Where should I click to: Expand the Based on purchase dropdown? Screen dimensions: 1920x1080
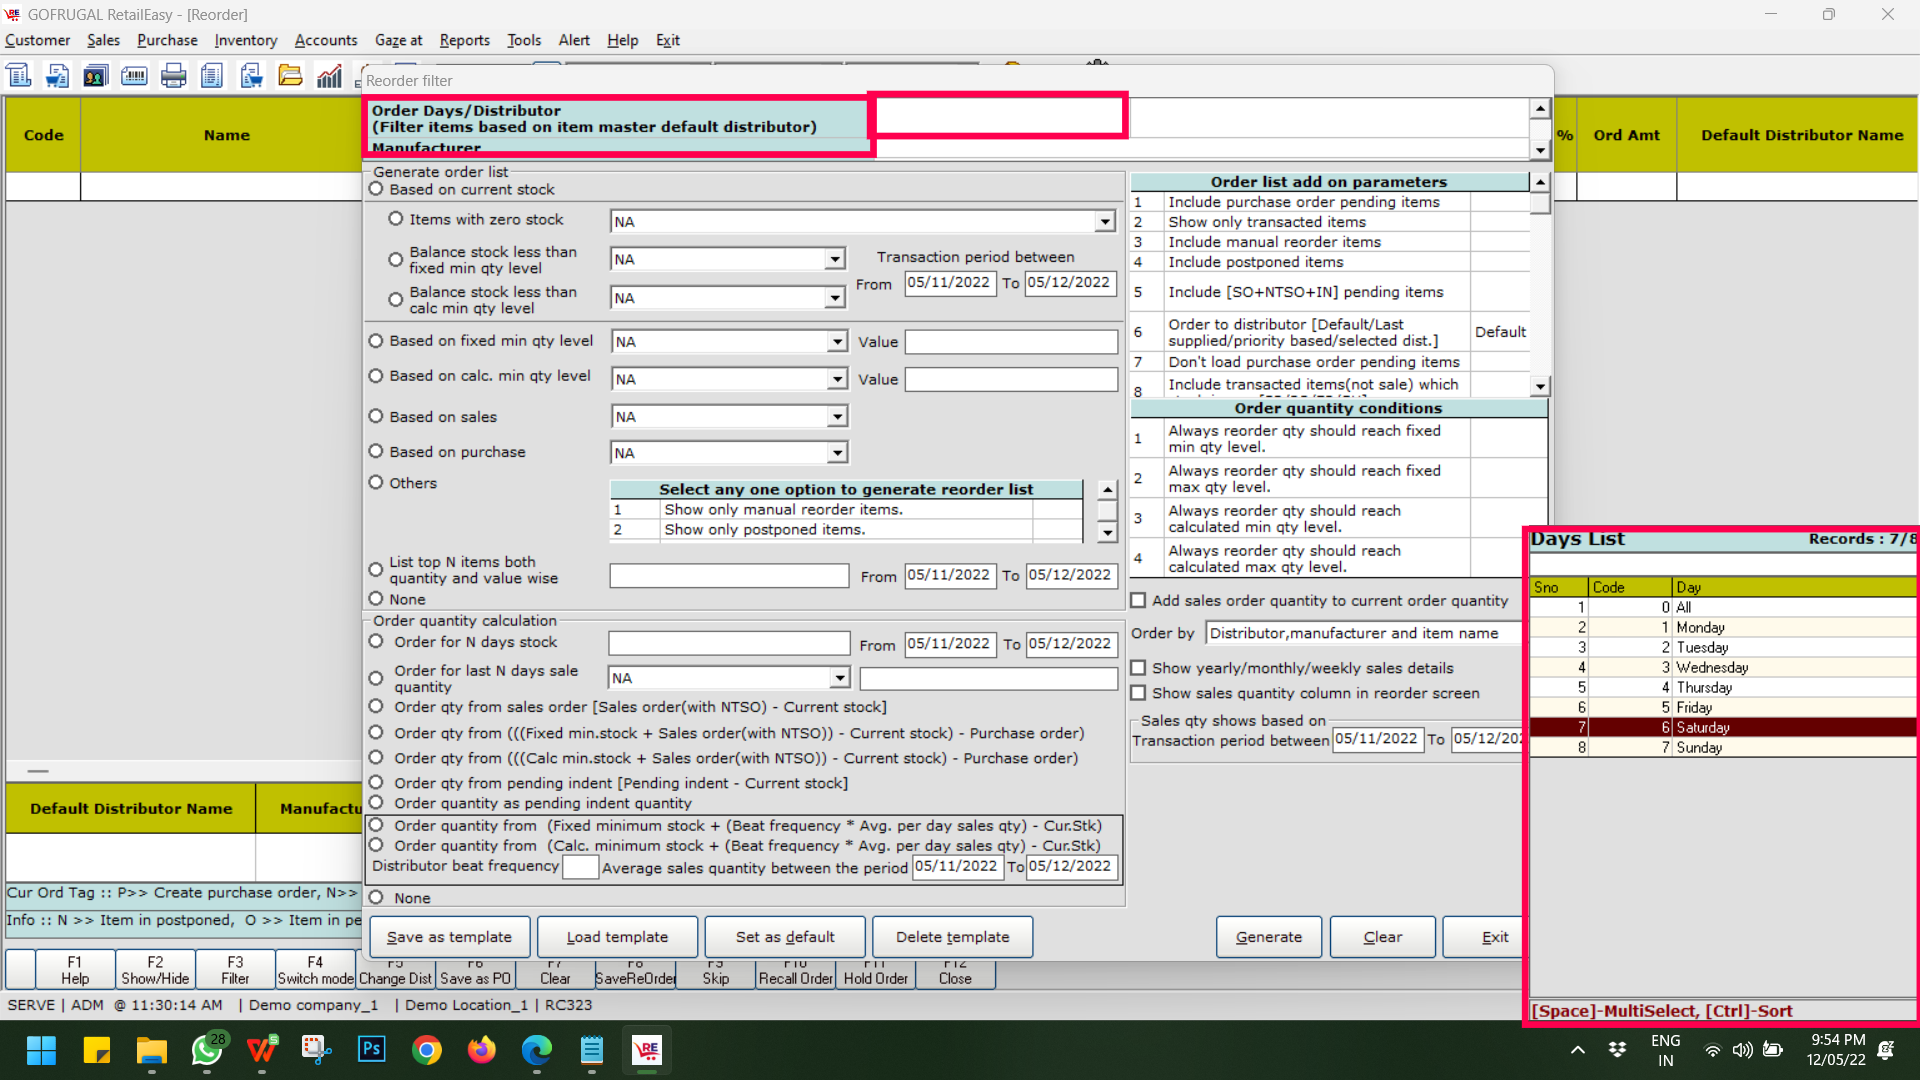click(x=837, y=453)
